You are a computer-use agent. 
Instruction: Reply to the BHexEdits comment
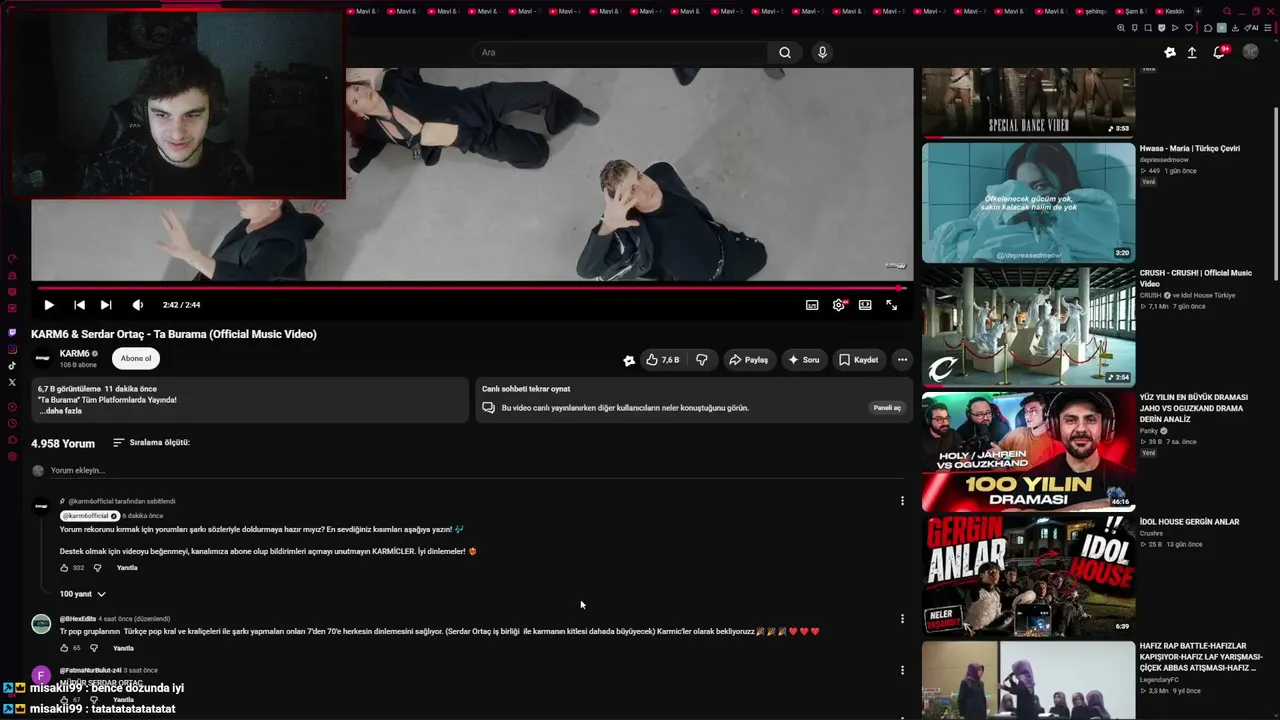123,648
